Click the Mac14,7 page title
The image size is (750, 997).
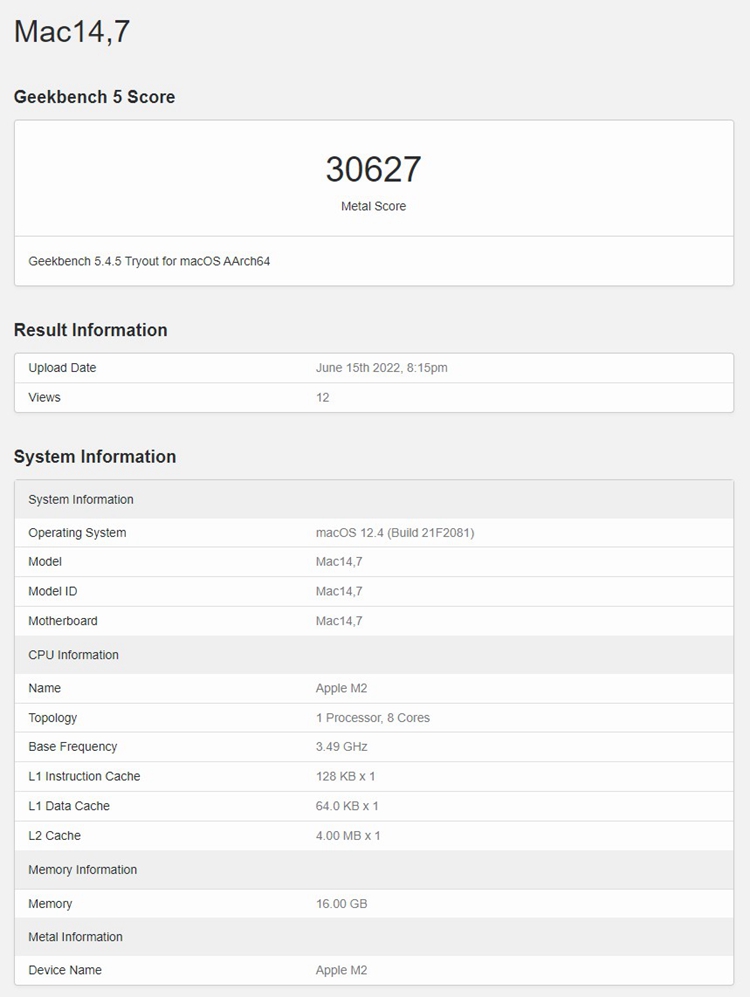pos(72,32)
